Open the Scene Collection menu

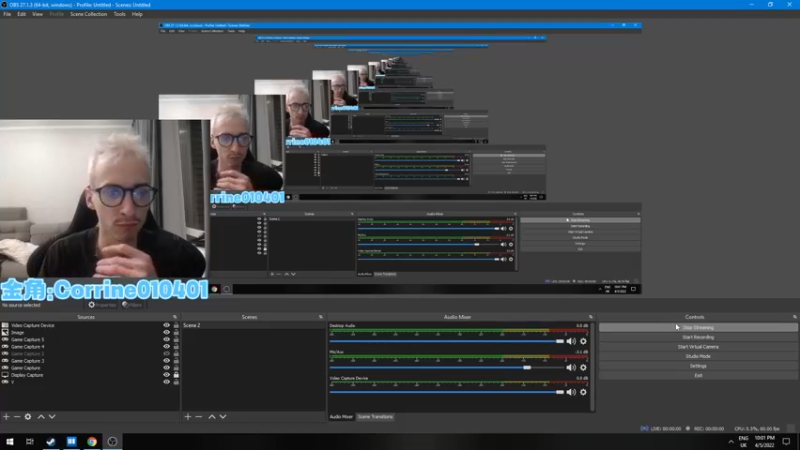click(88, 14)
